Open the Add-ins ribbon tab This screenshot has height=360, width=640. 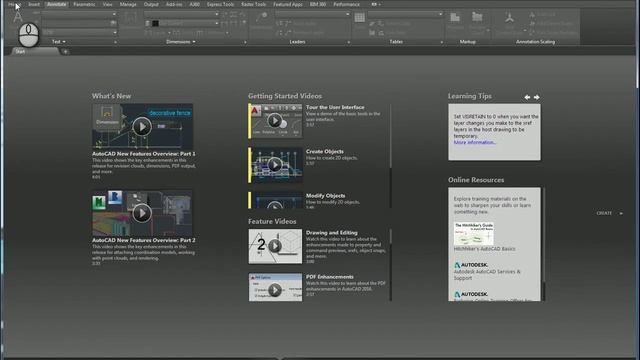tap(174, 4)
